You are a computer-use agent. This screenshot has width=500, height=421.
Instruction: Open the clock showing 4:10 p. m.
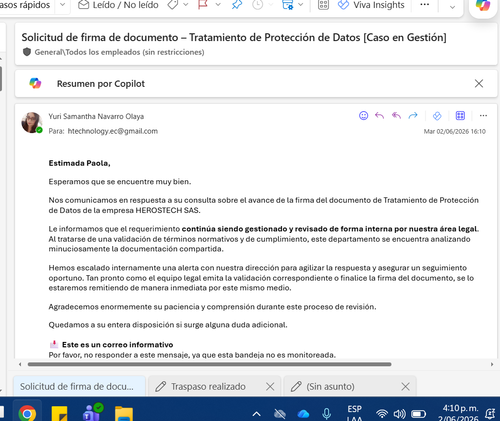pyautogui.click(x=458, y=413)
